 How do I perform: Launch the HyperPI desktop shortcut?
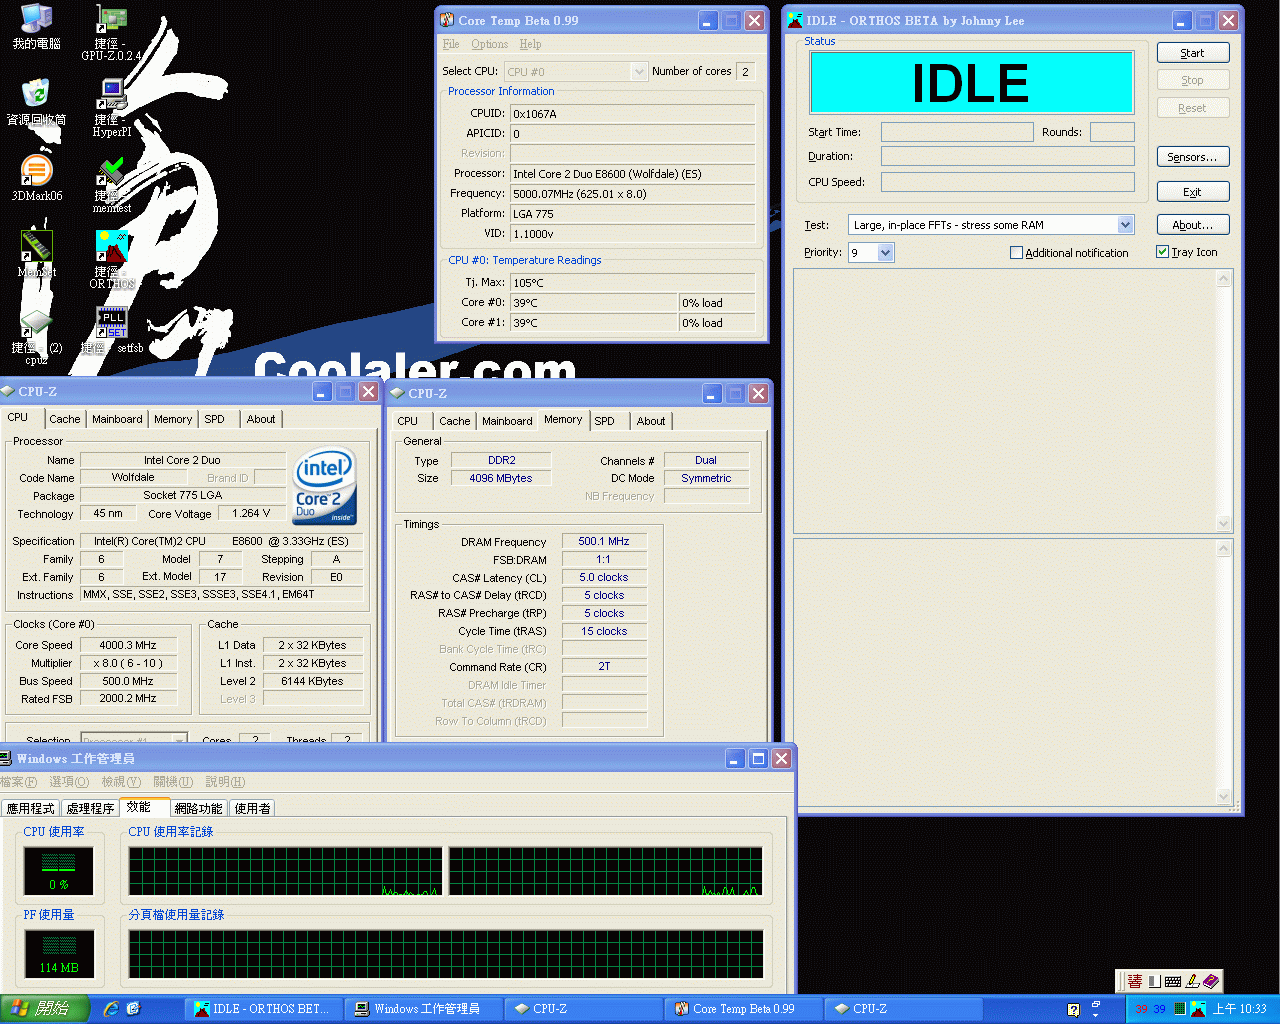pos(111,108)
